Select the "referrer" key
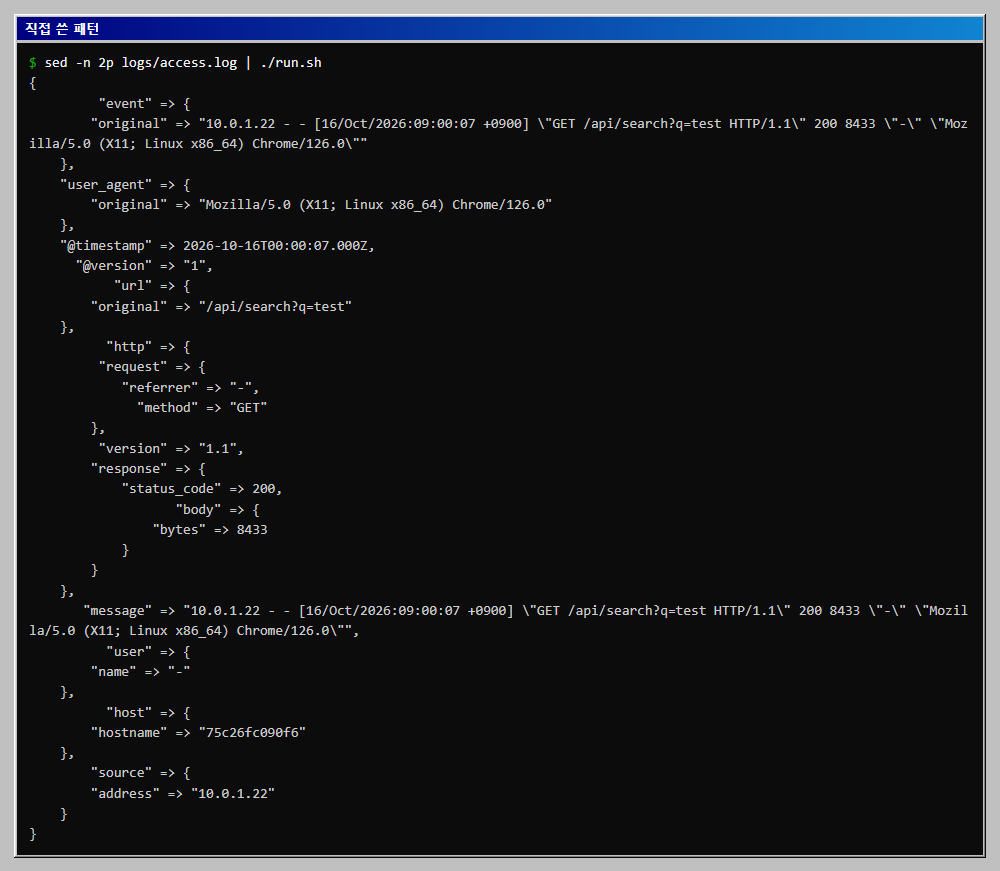This screenshot has width=1000, height=871. pos(159,388)
